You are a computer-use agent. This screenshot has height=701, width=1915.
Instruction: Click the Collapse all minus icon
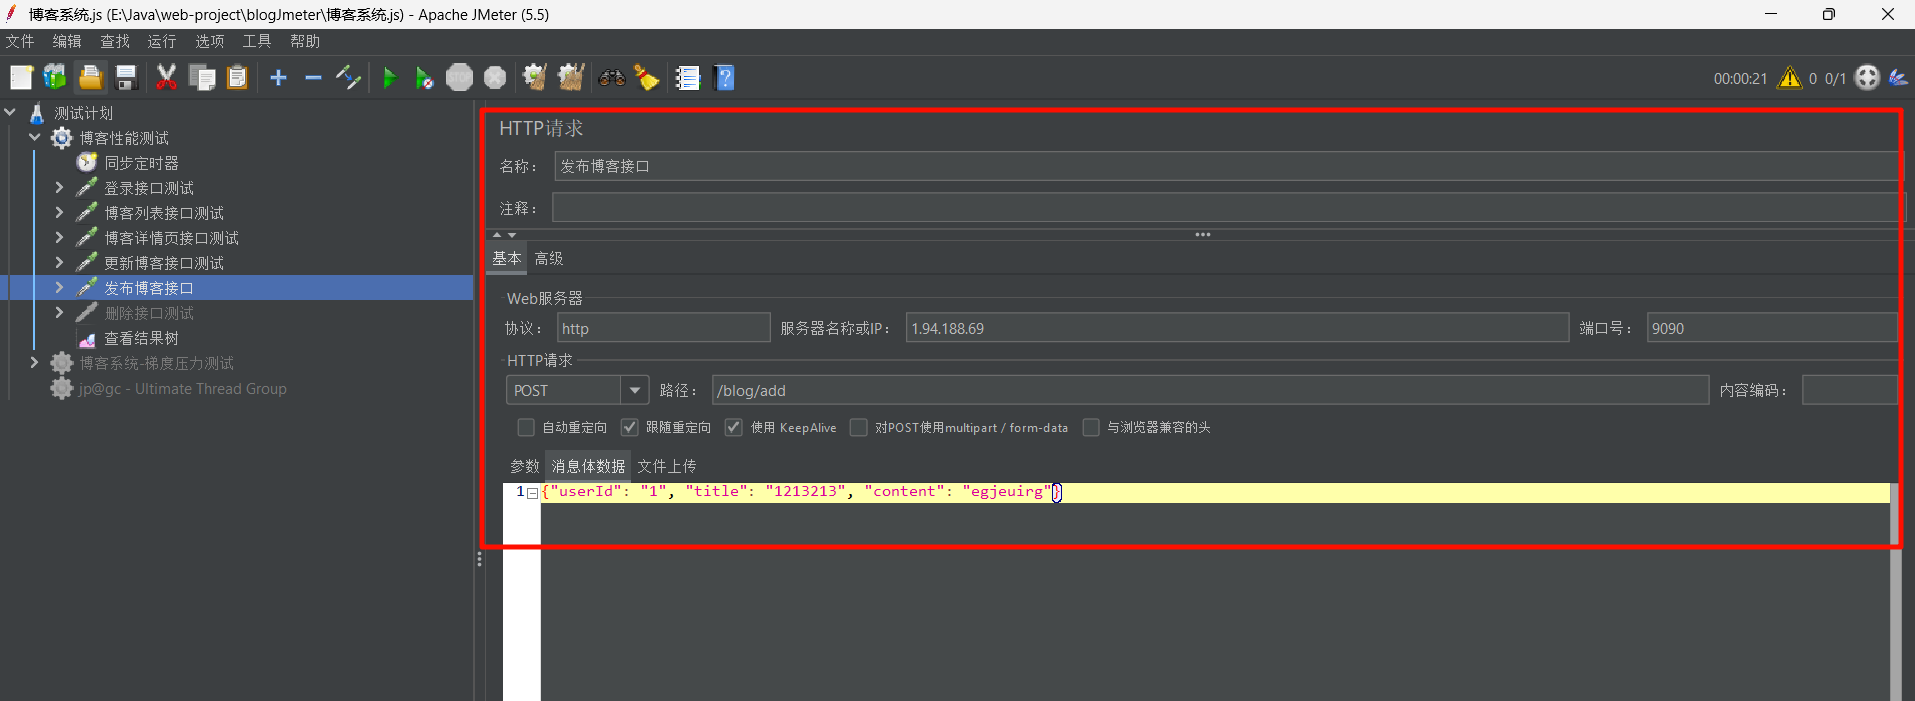[313, 78]
